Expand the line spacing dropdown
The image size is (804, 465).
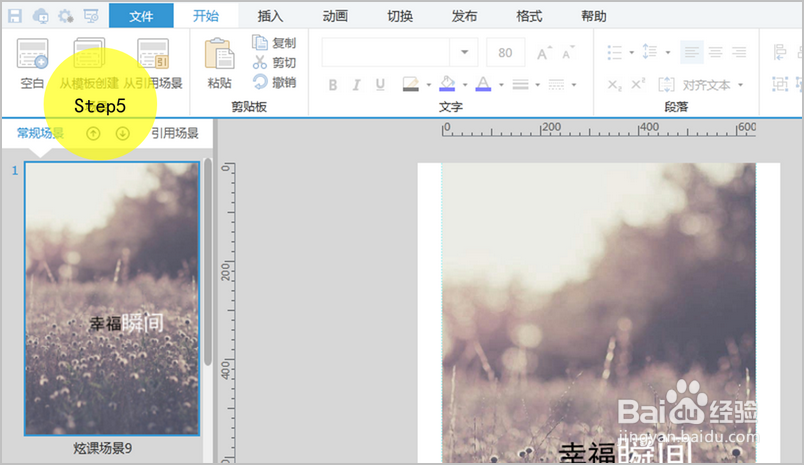[x=668, y=52]
